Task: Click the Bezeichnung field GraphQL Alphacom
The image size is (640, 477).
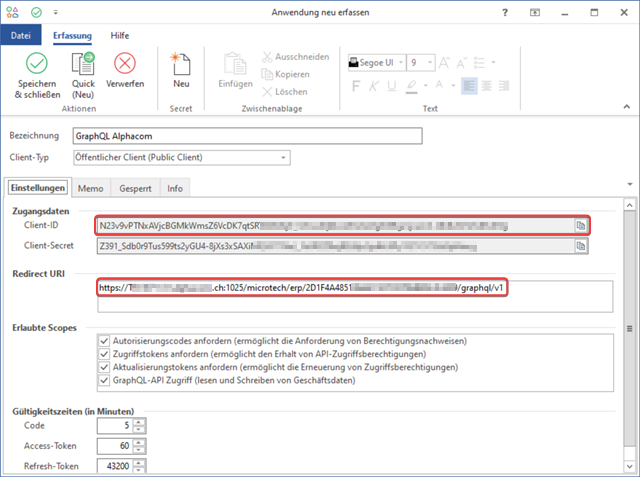Action: pos(247,136)
